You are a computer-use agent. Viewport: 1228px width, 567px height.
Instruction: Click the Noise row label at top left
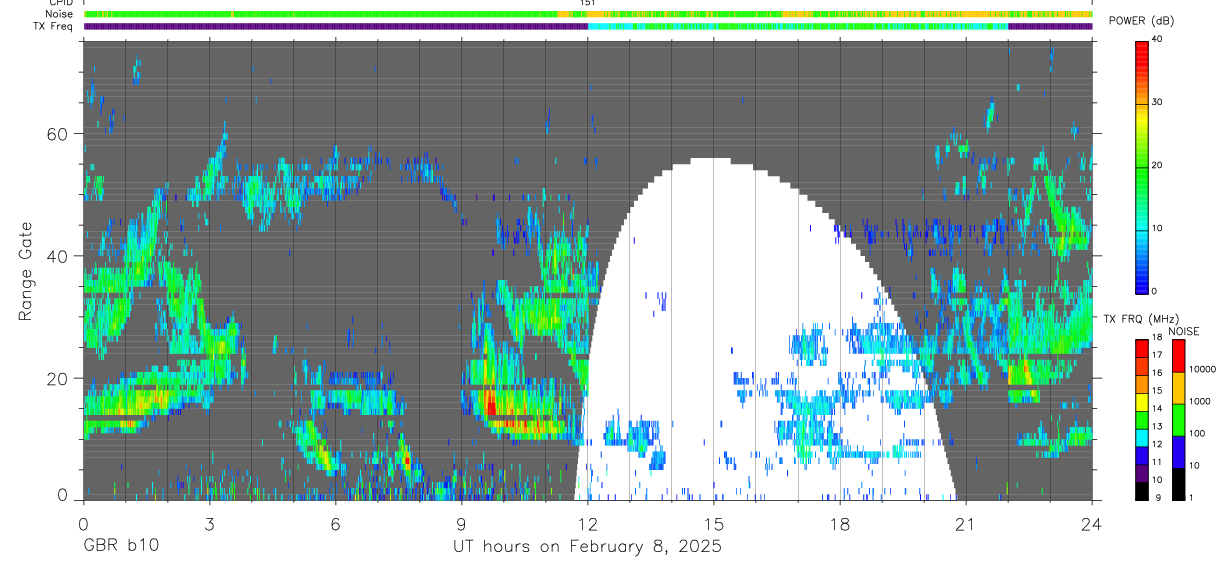(x=60, y=14)
